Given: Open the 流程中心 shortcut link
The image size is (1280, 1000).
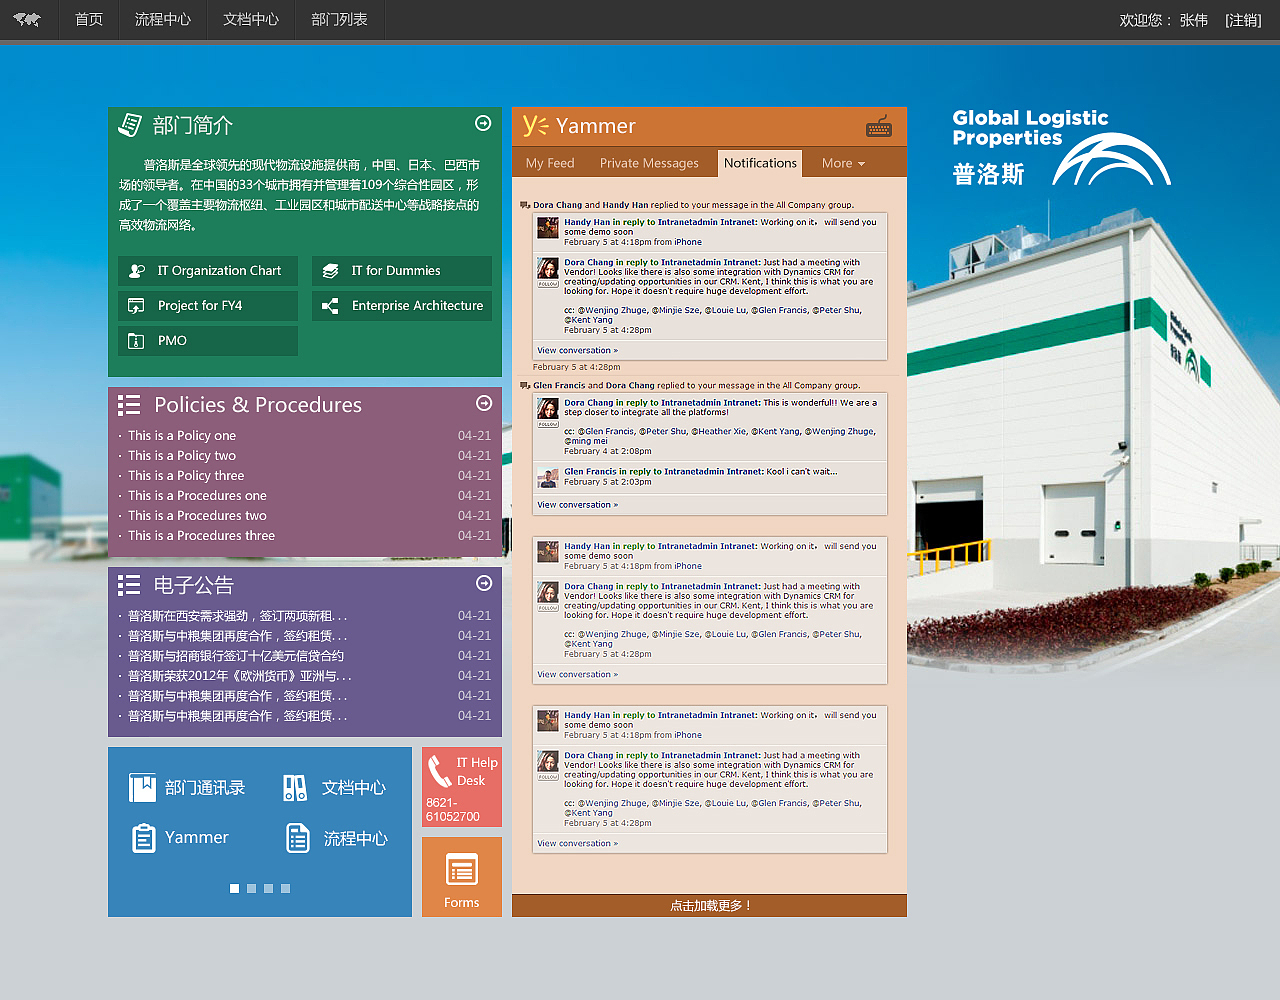Looking at the screenshot, I should (x=356, y=838).
